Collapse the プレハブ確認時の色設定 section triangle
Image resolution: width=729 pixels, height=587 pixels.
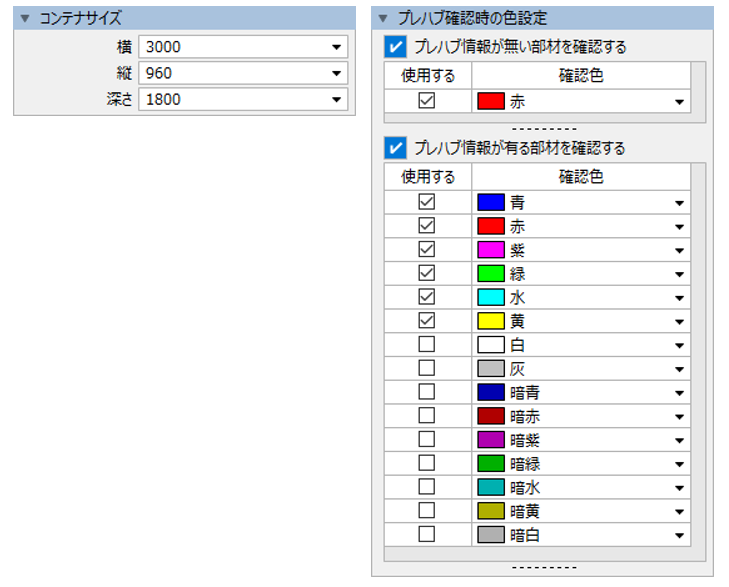coord(383,19)
